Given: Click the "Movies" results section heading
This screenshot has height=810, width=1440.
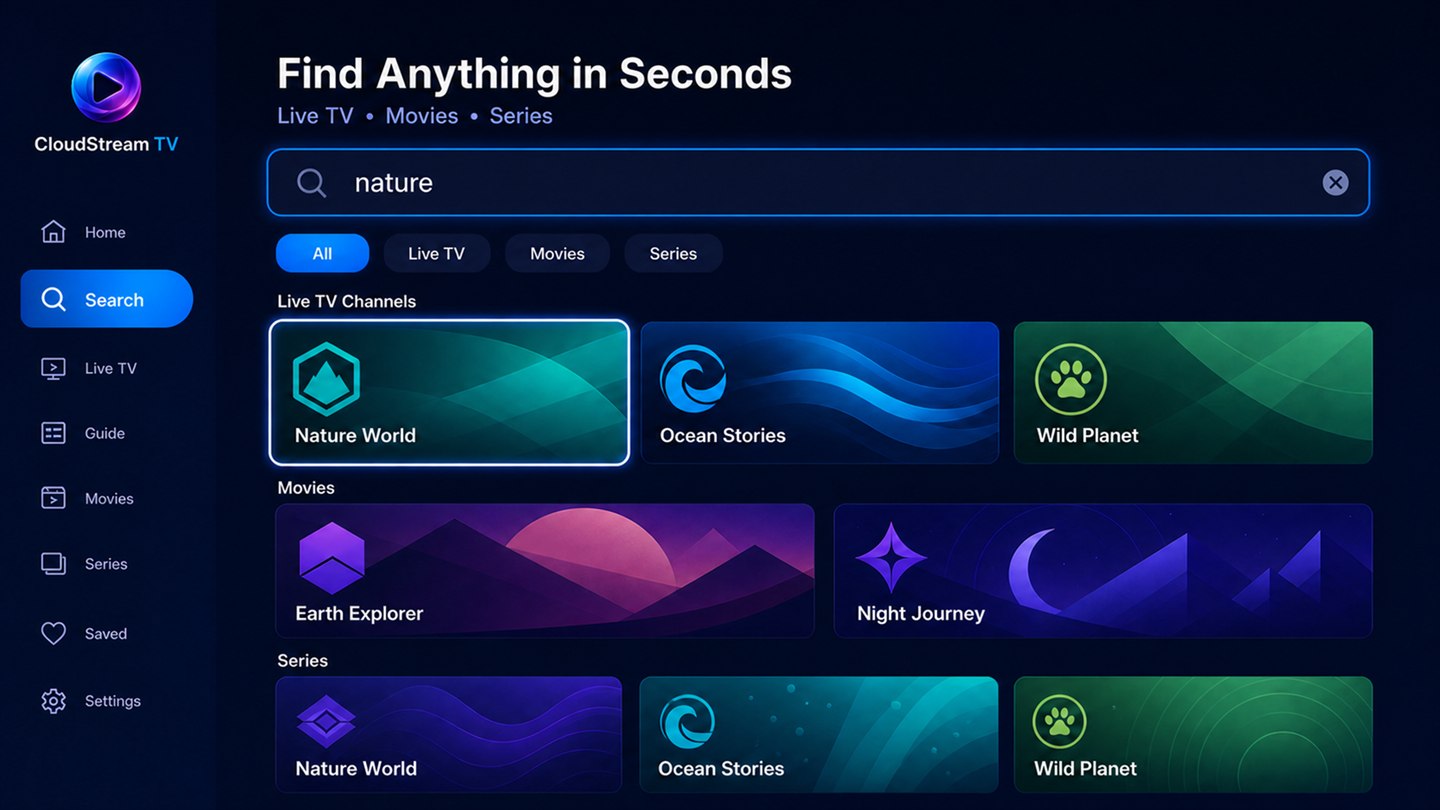Looking at the screenshot, I should (x=306, y=488).
